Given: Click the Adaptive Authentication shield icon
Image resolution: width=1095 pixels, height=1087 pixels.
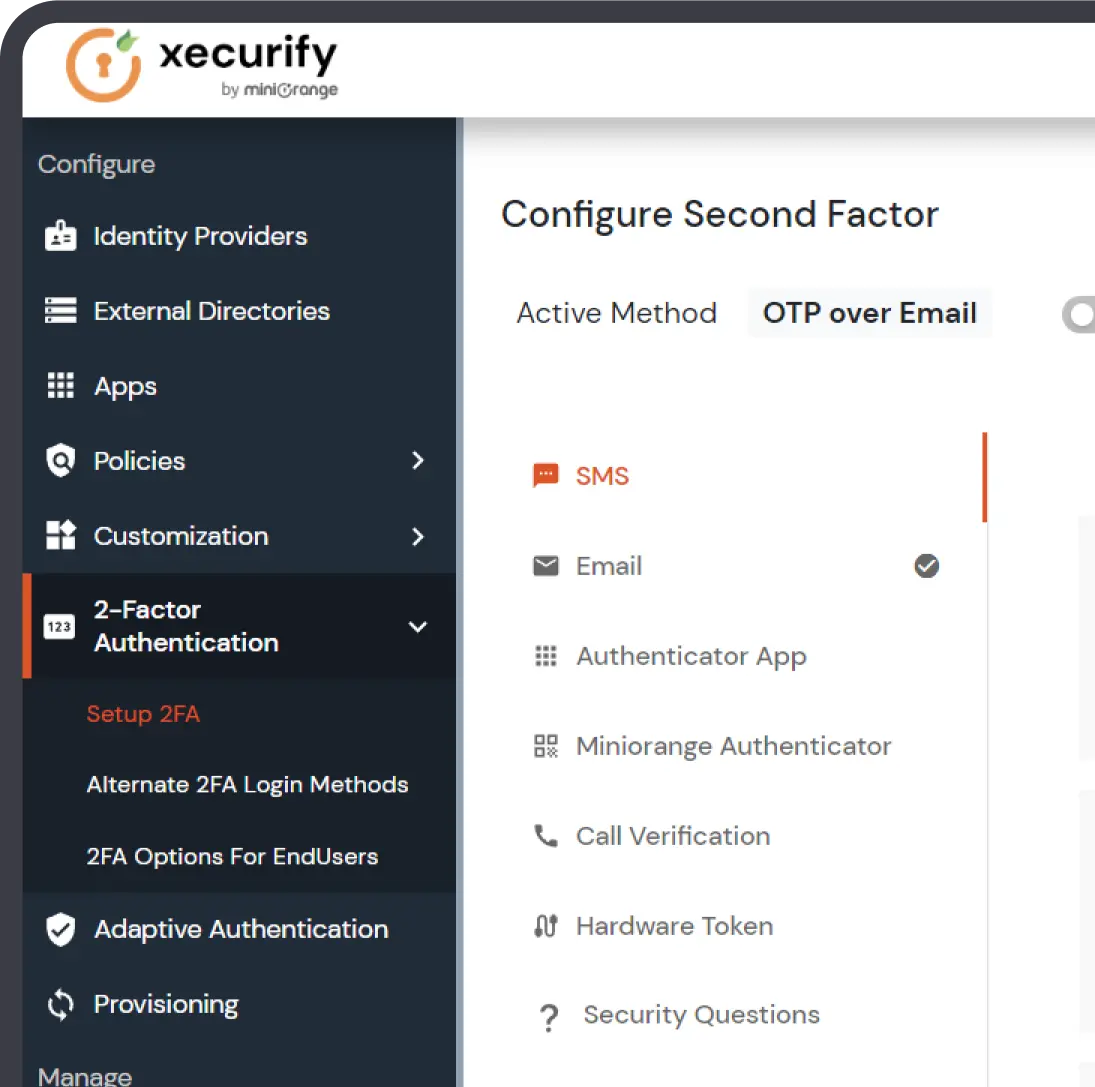Looking at the screenshot, I should (61, 929).
